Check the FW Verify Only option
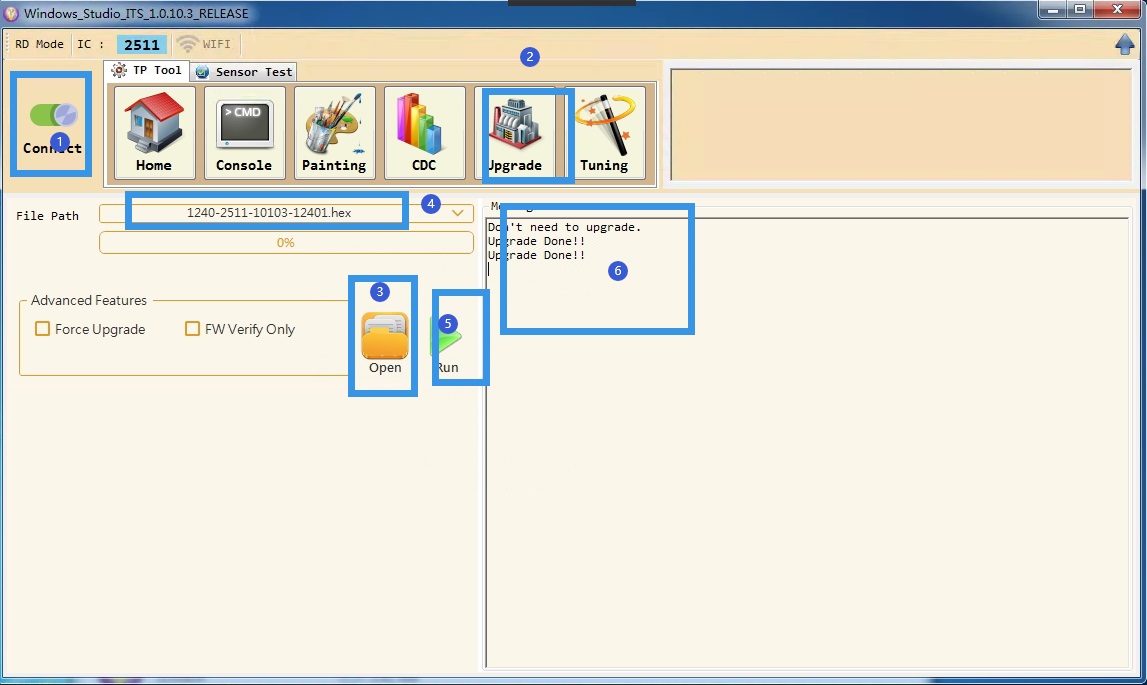Viewport: 1147px width, 685px height. 192,329
